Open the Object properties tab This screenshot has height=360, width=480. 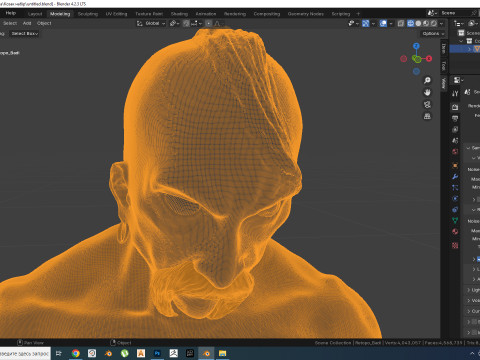(x=455, y=165)
